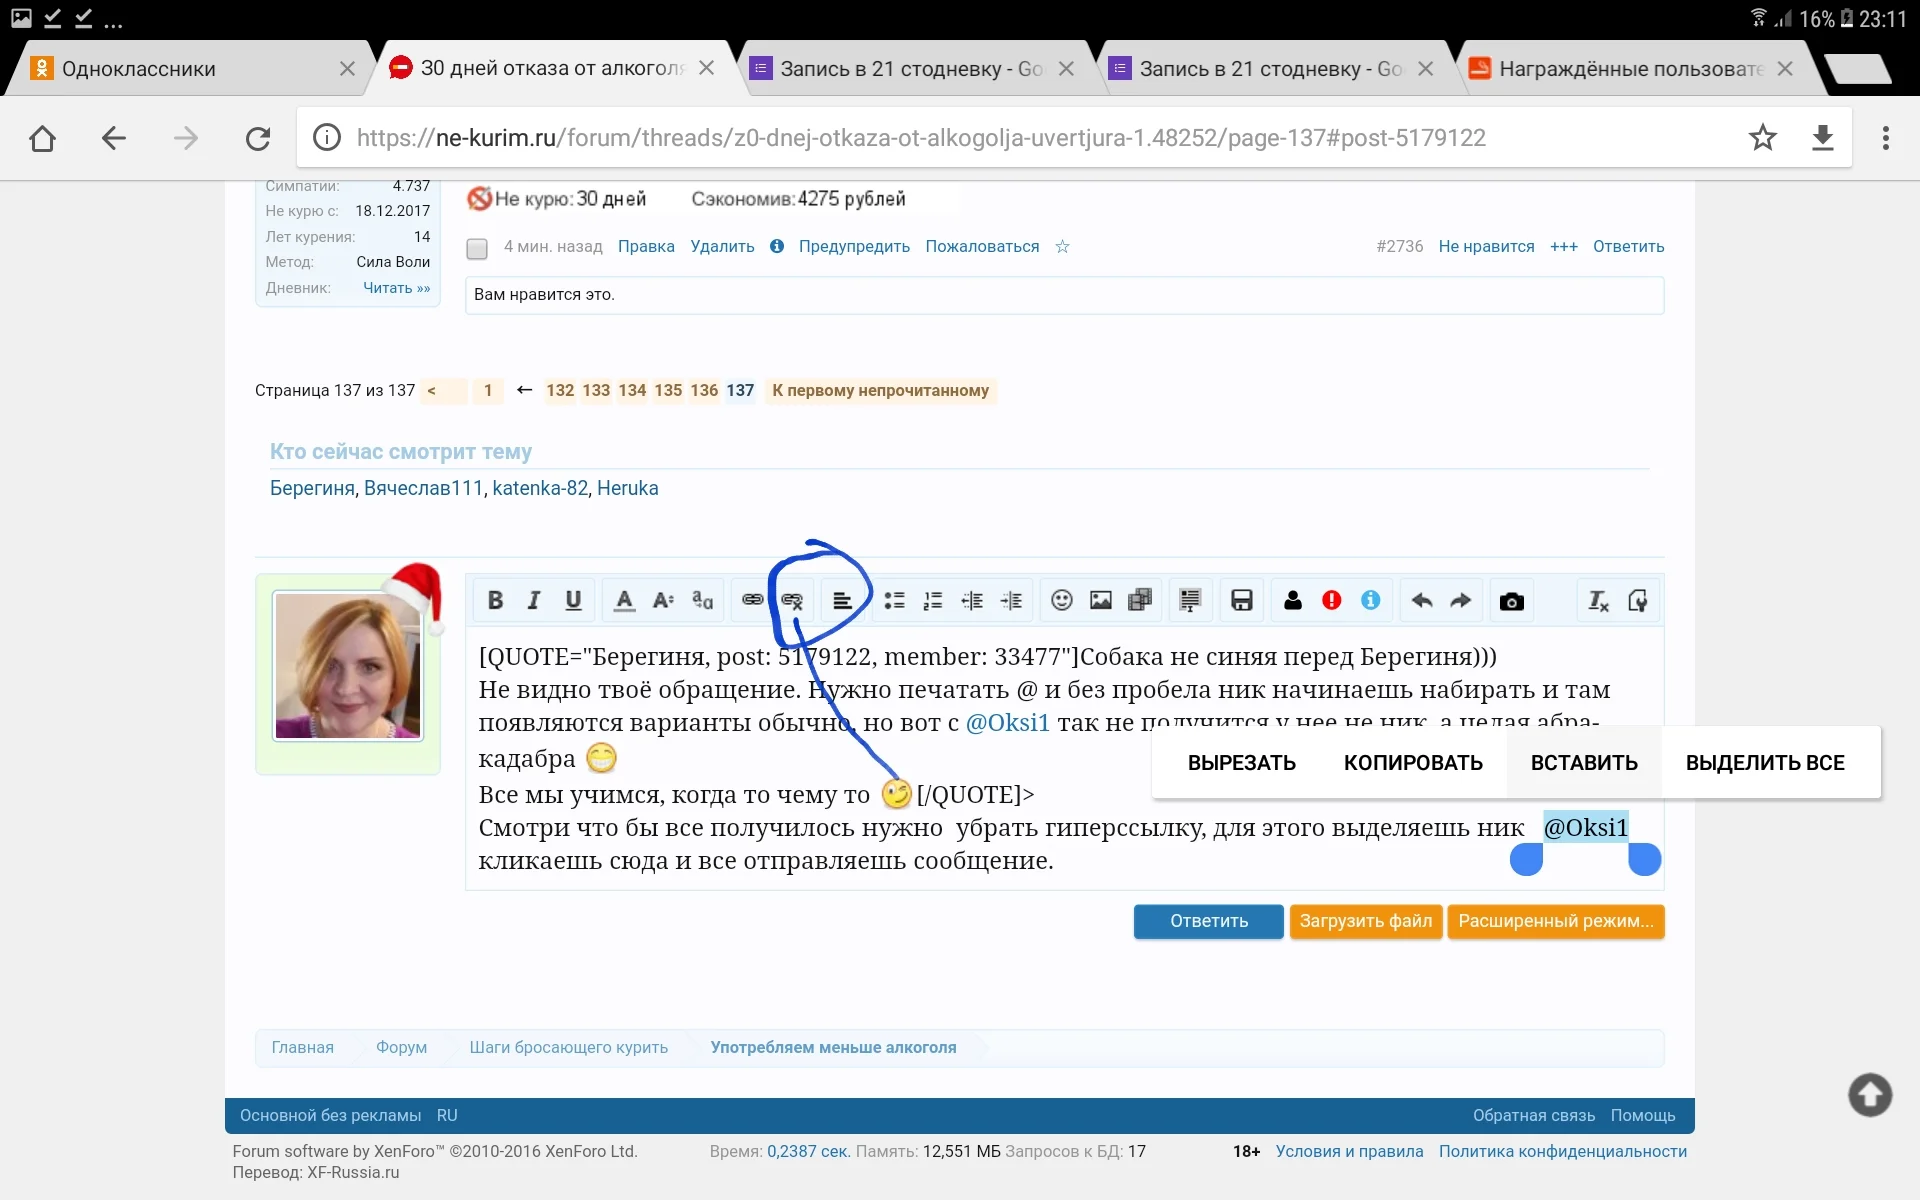Viewport: 1920px width, 1200px height.
Task: Click the camera screenshot icon
Action: tap(1511, 600)
